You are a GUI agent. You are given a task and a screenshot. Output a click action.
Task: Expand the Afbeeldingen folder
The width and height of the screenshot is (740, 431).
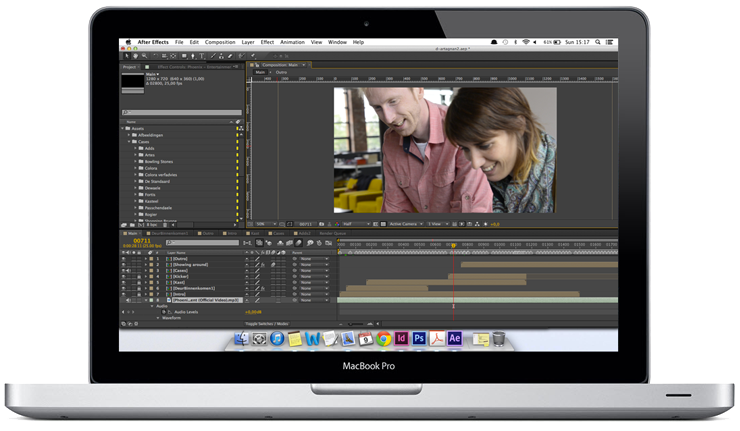coord(129,135)
